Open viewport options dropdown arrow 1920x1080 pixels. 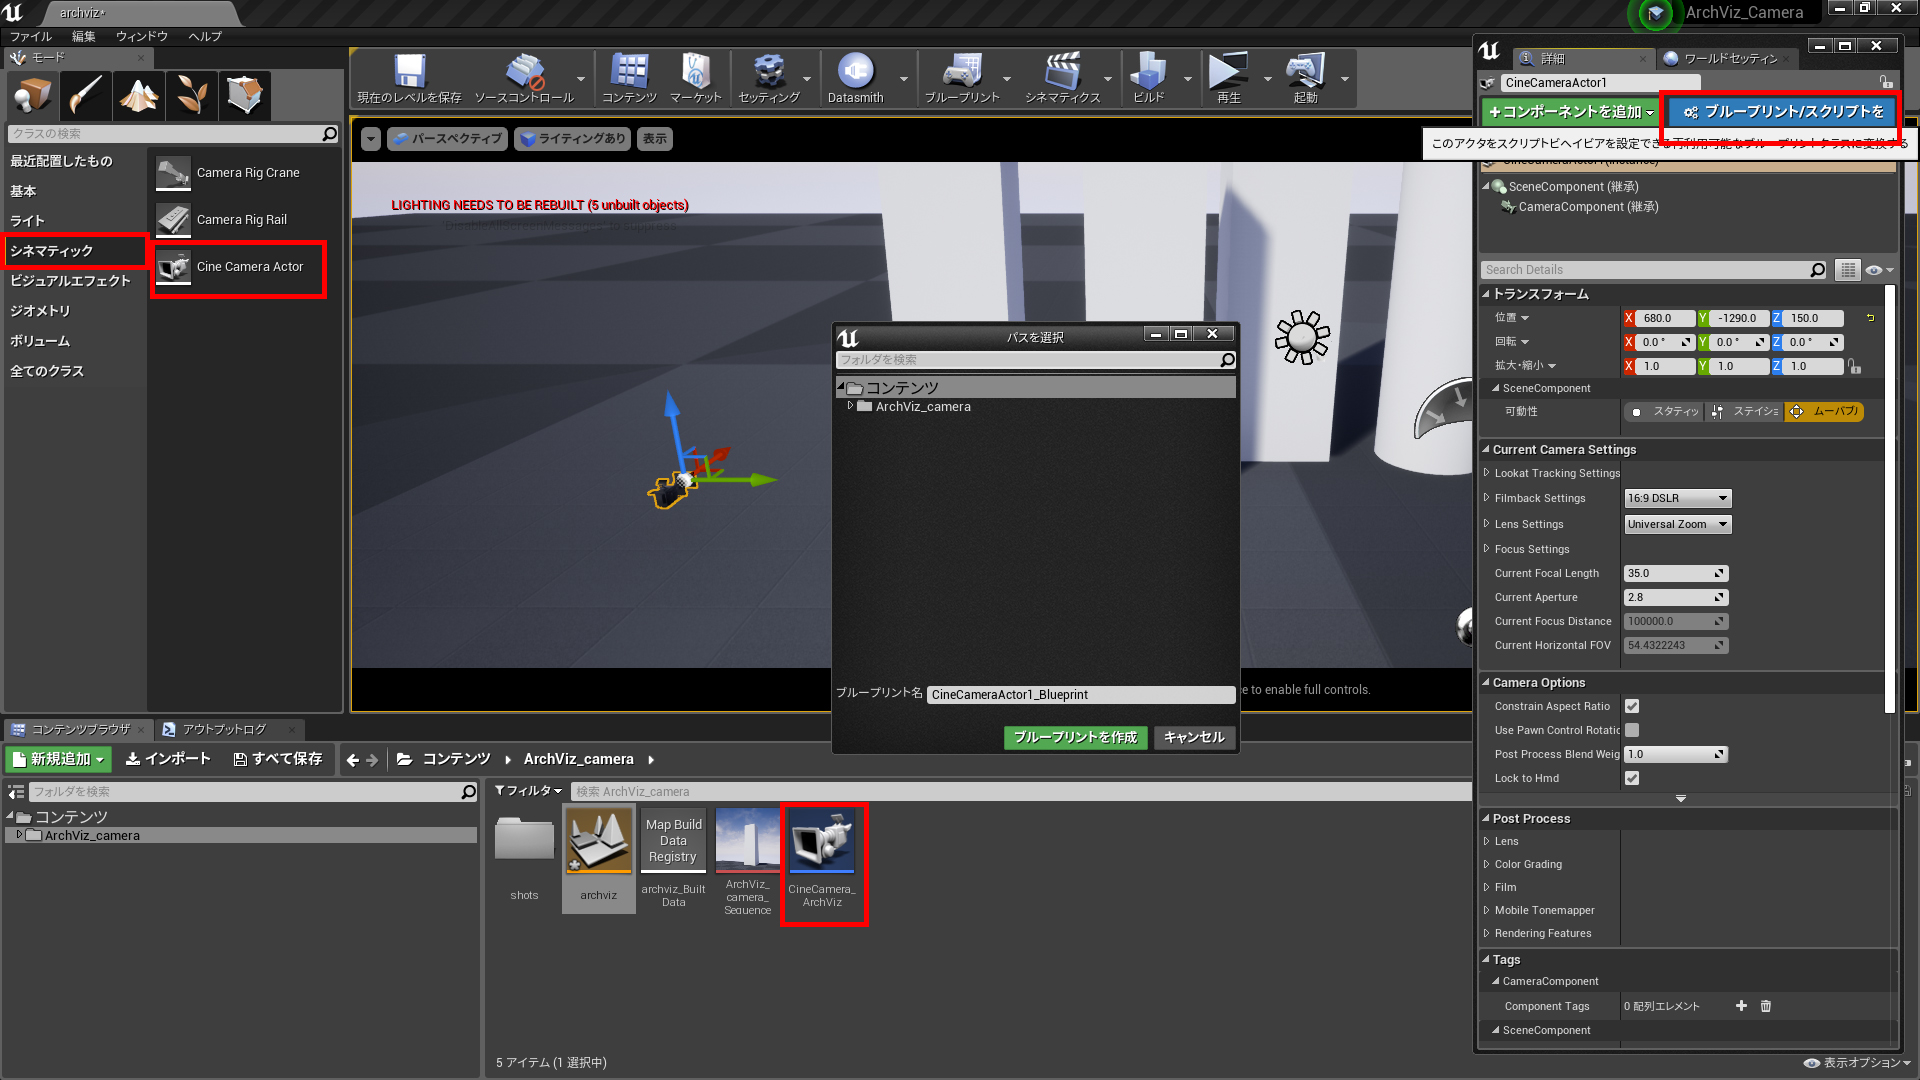370,139
